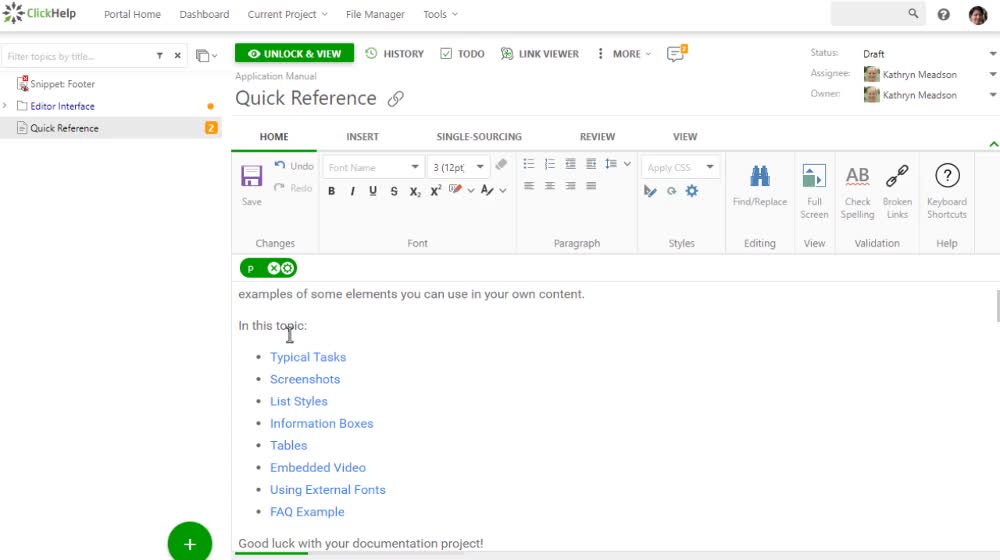Open the VIEW ribbon tab
The height and width of the screenshot is (560, 1000).
coord(685,136)
